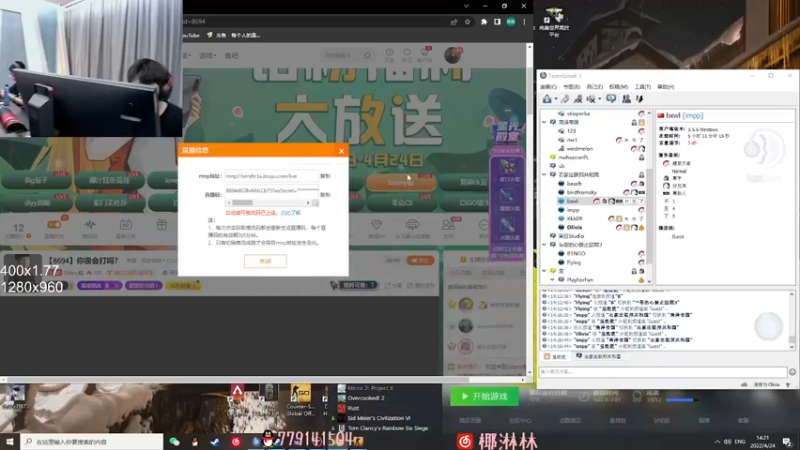Open the 连接(C) menu in TeamSpeak
The image size is (800, 450).
548,87
